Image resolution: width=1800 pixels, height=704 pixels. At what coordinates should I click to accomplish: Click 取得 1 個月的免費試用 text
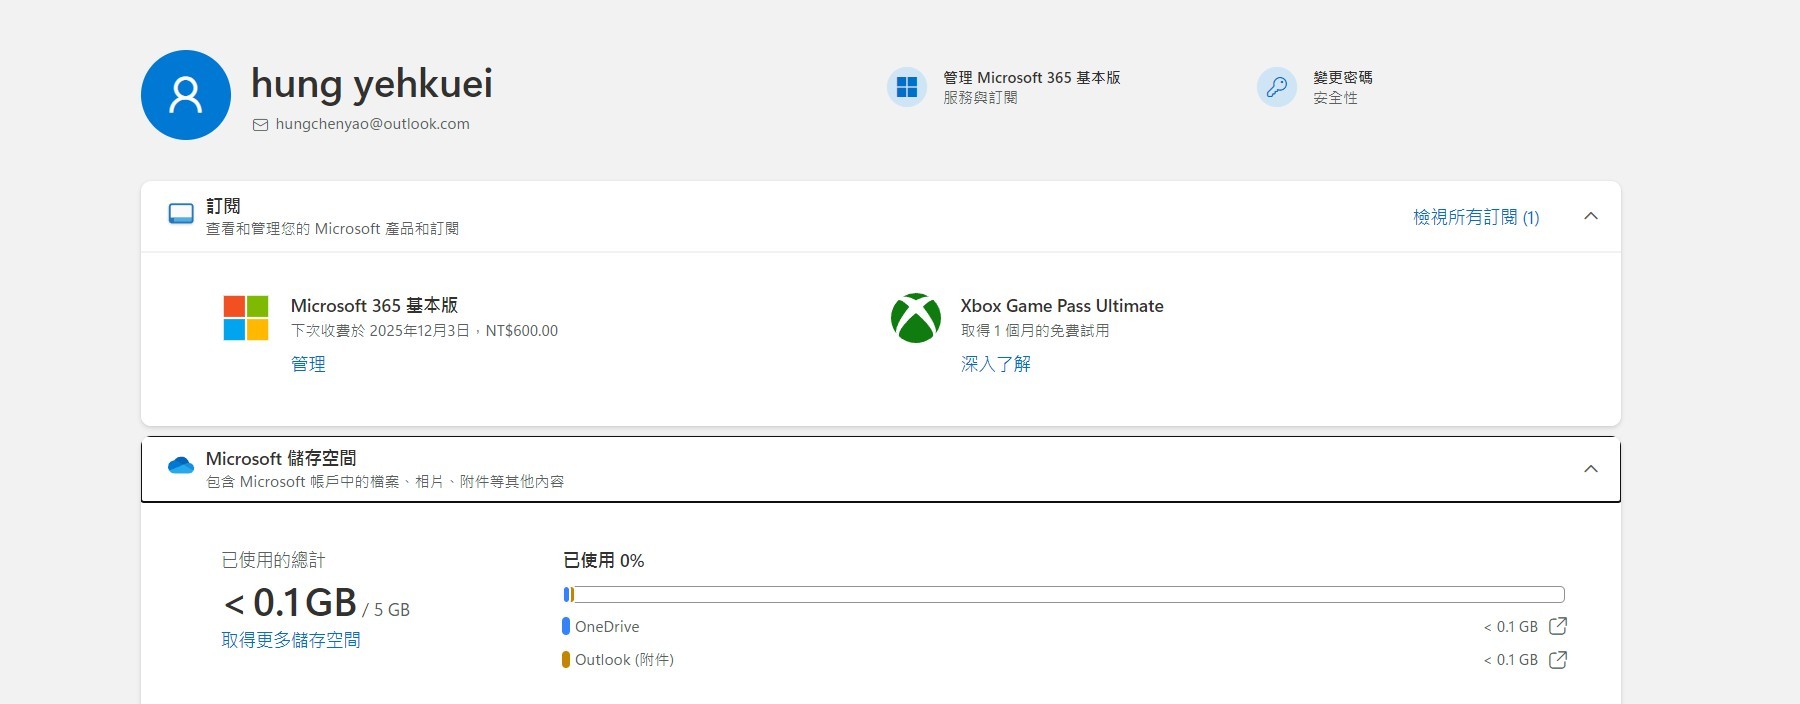pos(1035,331)
